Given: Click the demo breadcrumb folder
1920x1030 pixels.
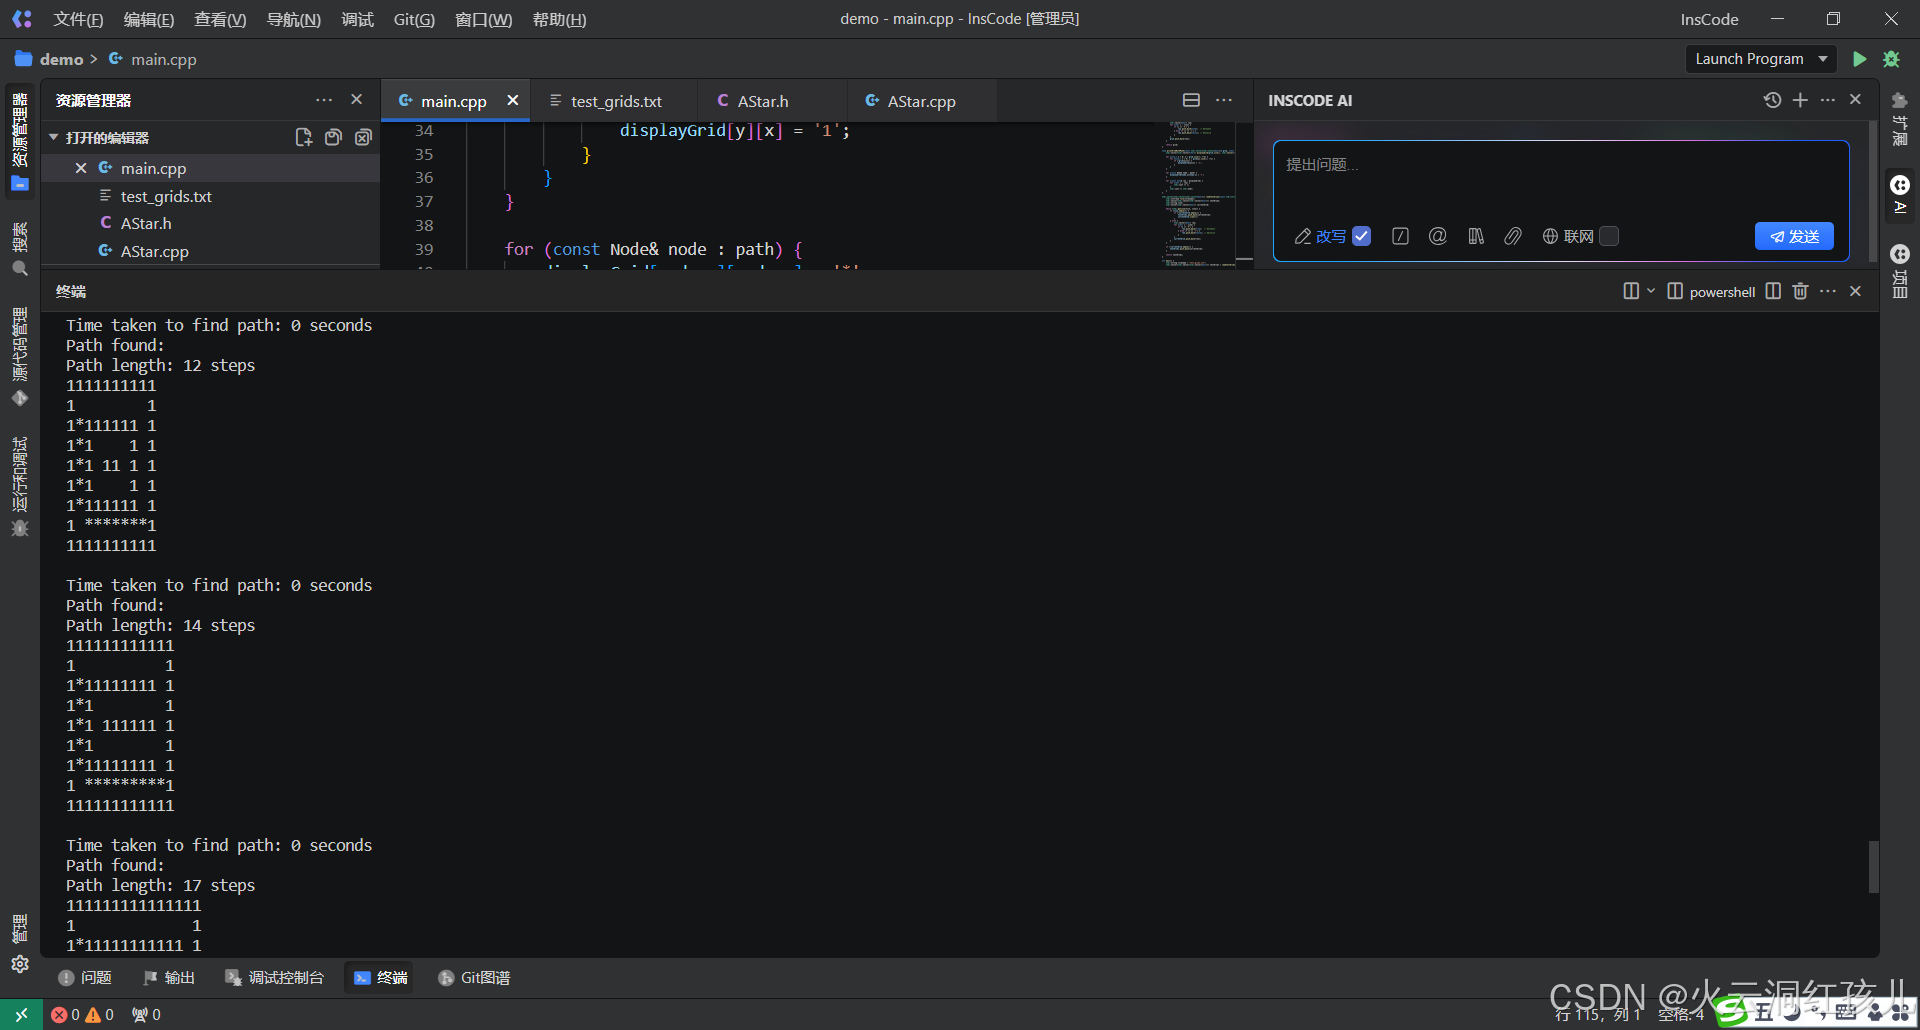Looking at the screenshot, I should (49, 59).
